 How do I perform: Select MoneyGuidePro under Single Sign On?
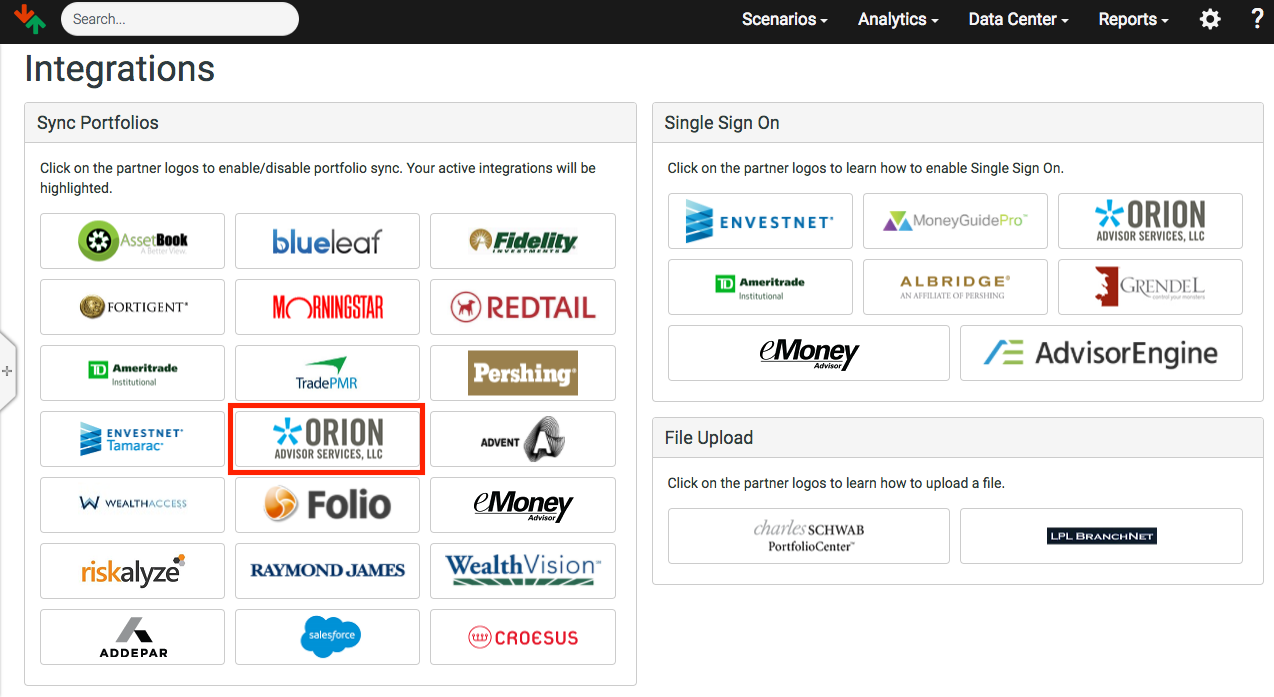tap(954, 221)
